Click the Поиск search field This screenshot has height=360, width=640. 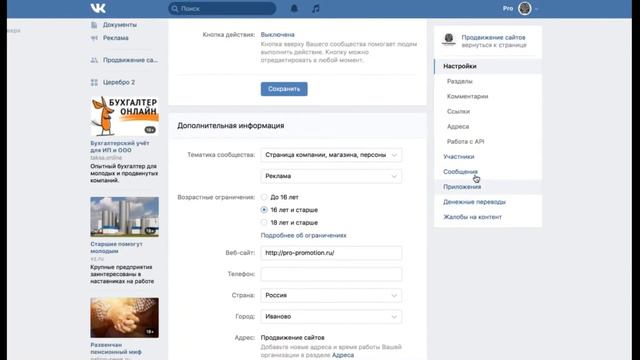pyautogui.click(x=222, y=9)
